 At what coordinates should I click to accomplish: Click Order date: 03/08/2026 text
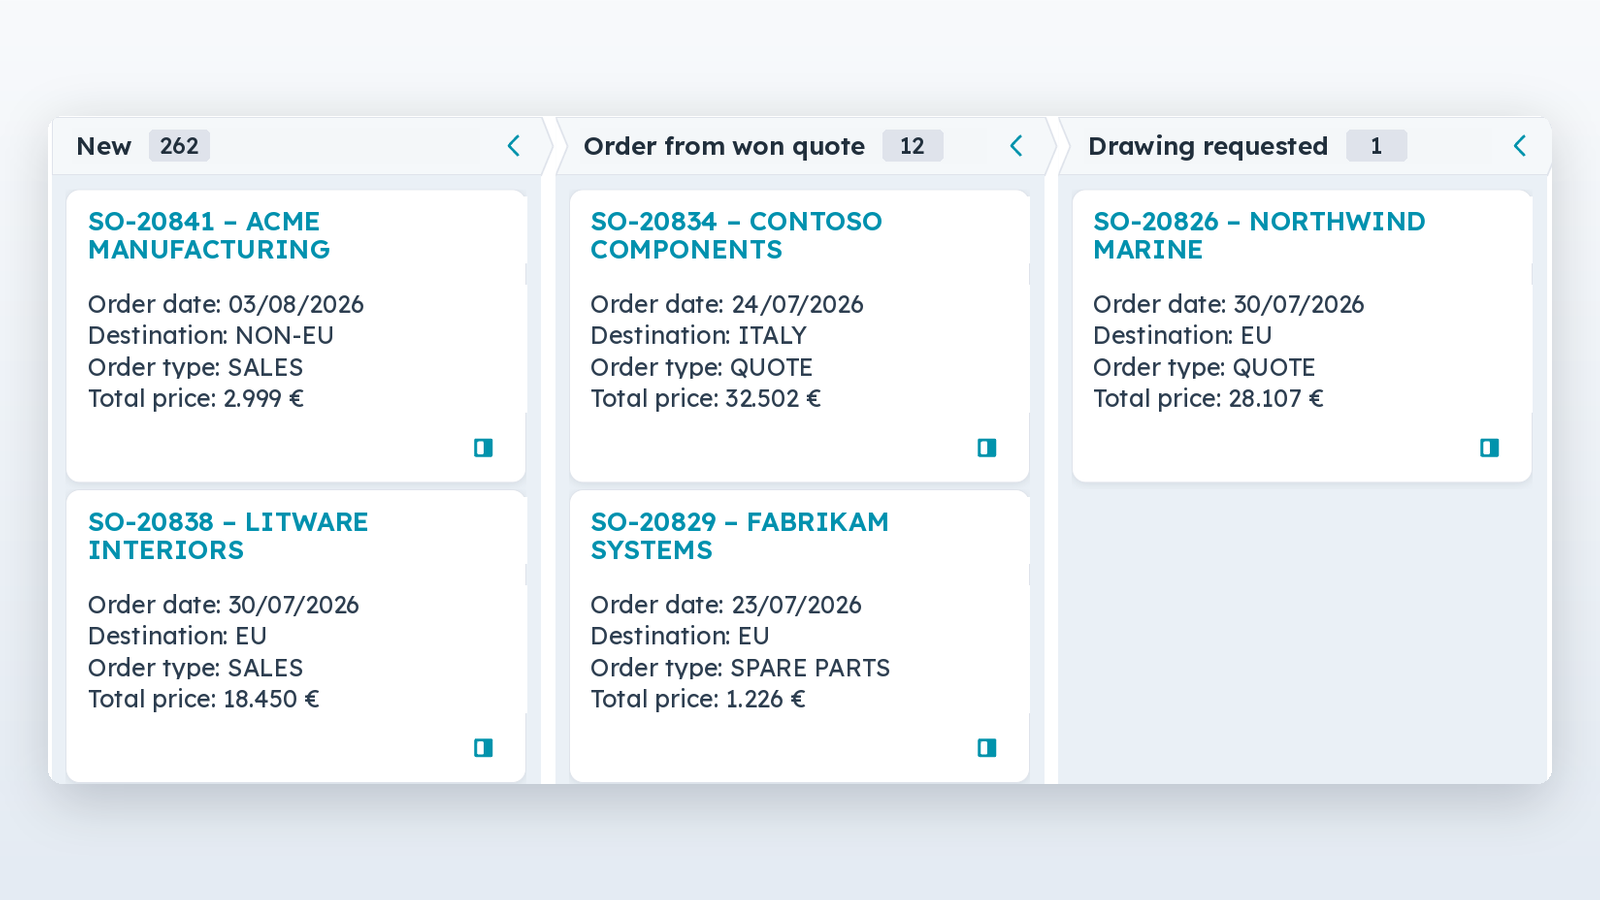(x=226, y=304)
